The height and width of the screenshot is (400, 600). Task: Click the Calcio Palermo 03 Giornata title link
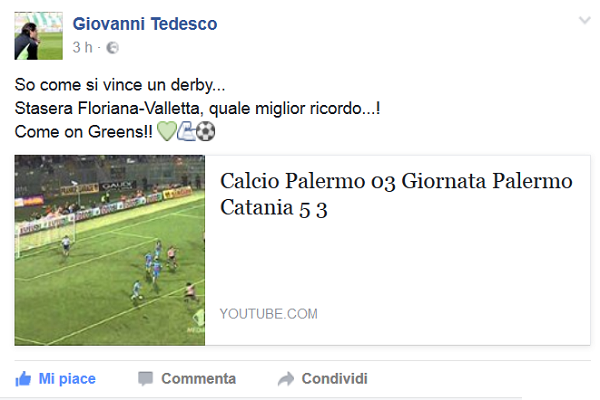[396, 194]
